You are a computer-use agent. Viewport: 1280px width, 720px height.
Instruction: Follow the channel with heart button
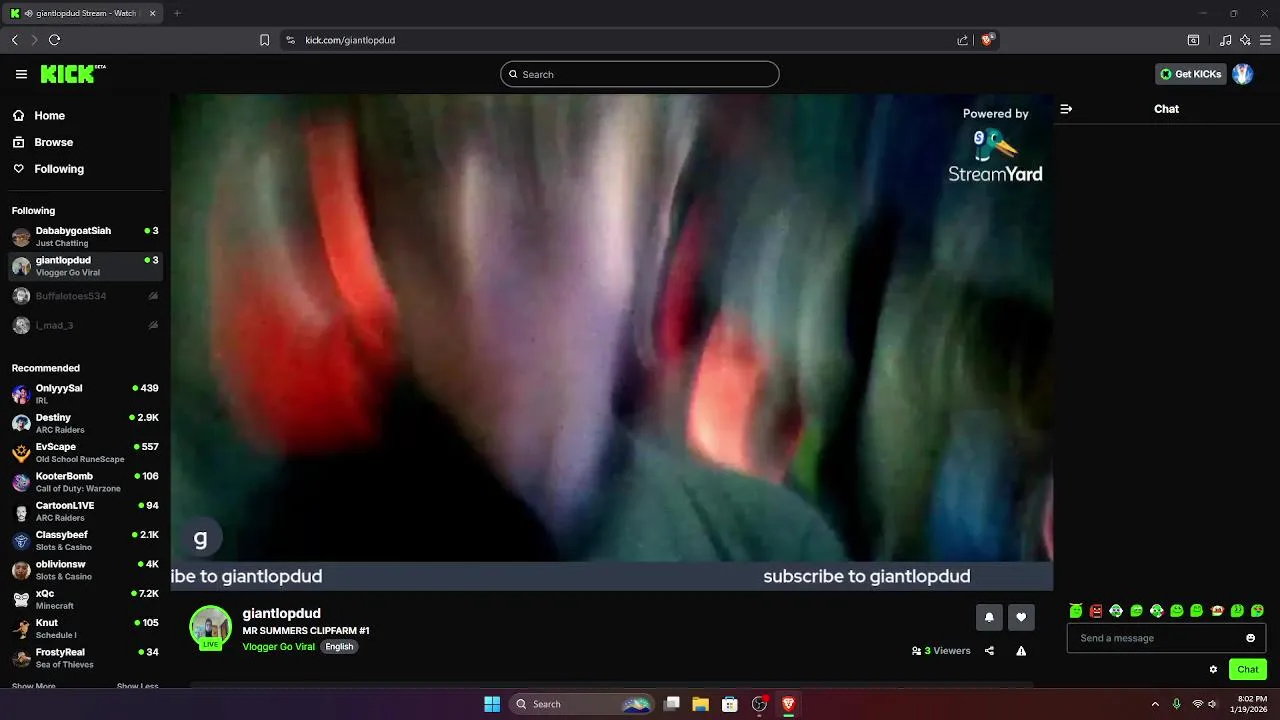point(1021,617)
